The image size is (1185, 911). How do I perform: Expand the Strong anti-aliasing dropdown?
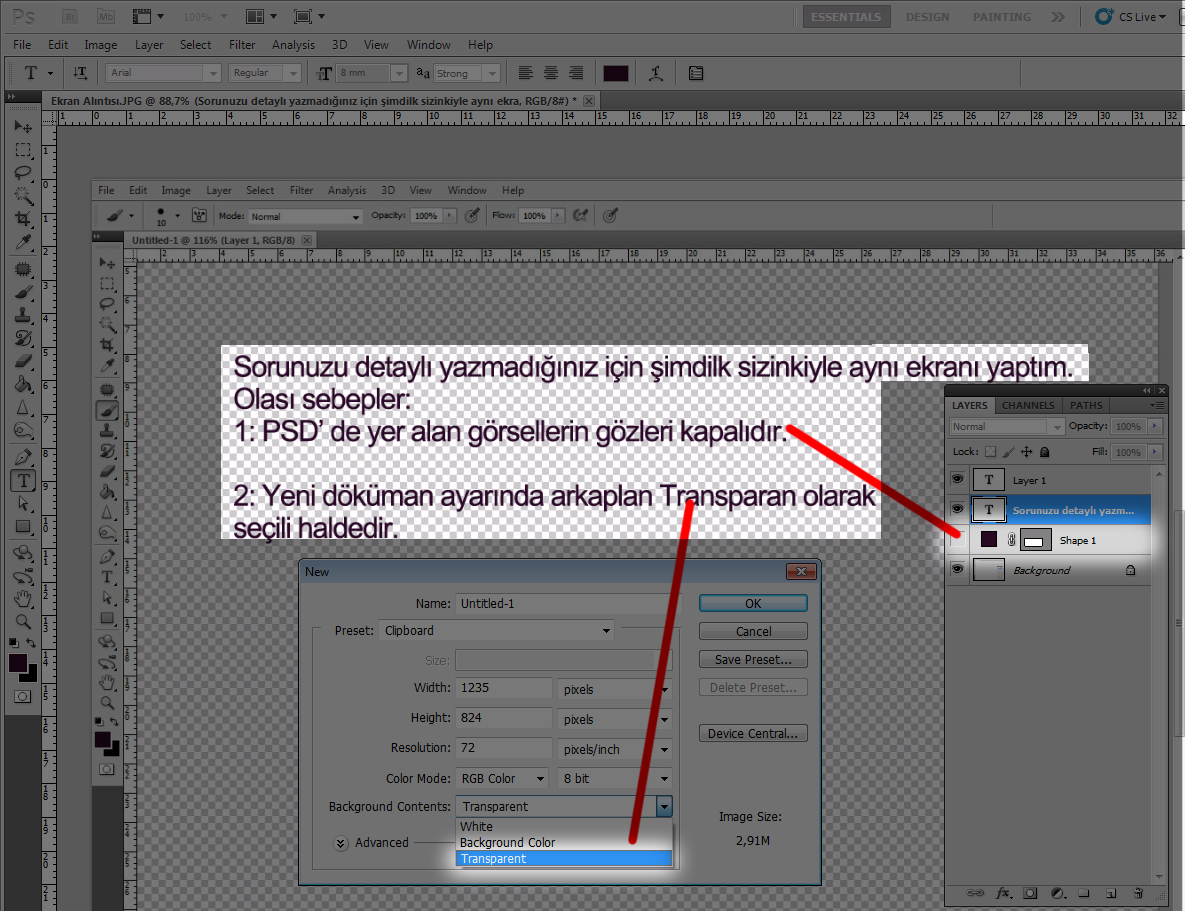[491, 73]
